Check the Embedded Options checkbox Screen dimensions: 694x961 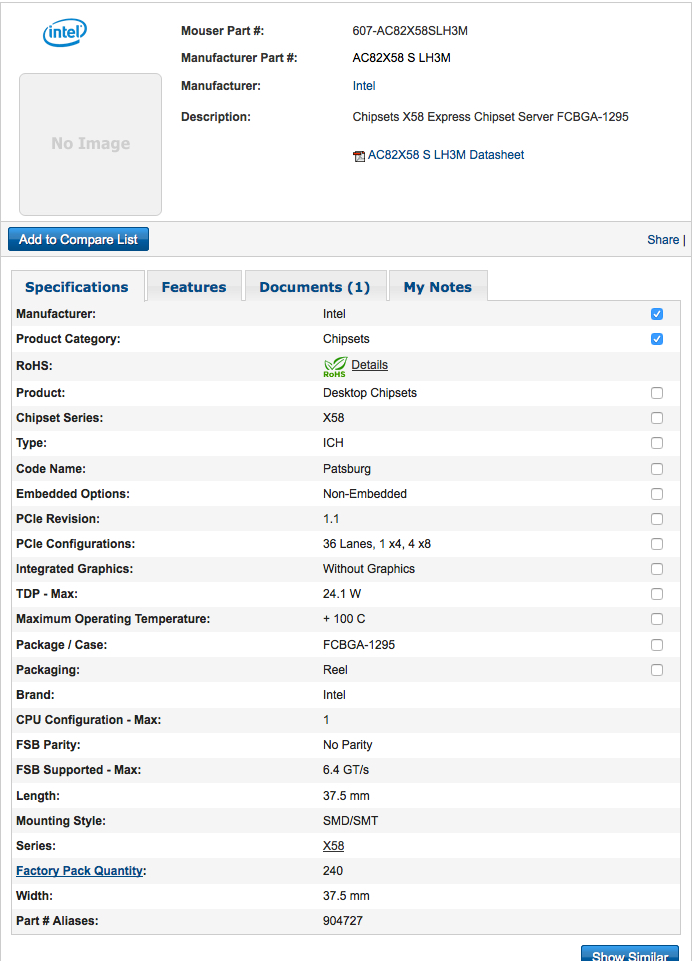point(657,494)
